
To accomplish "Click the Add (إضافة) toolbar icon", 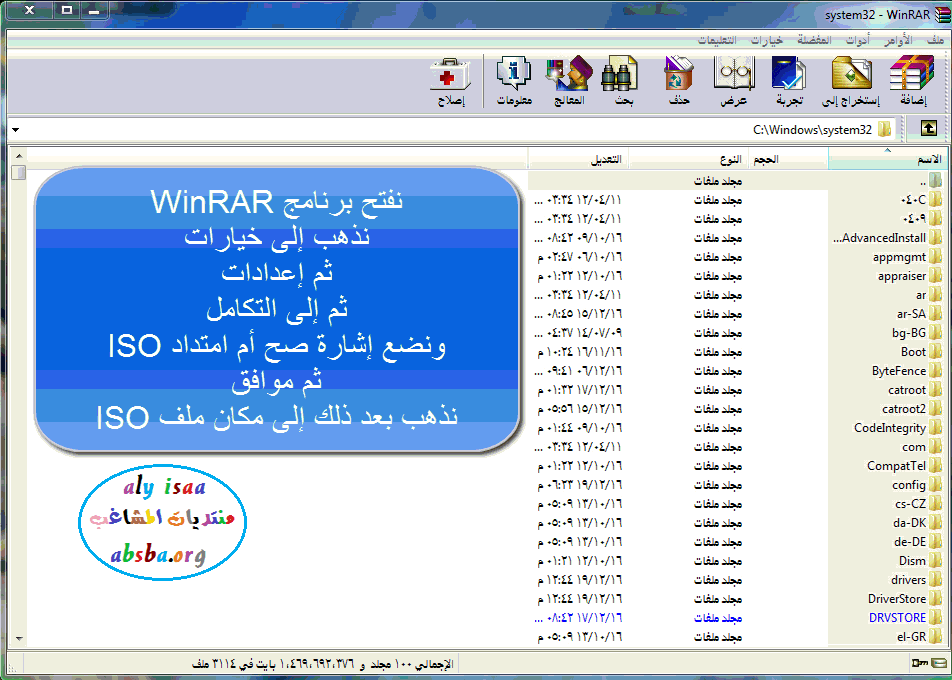I will tap(911, 81).
